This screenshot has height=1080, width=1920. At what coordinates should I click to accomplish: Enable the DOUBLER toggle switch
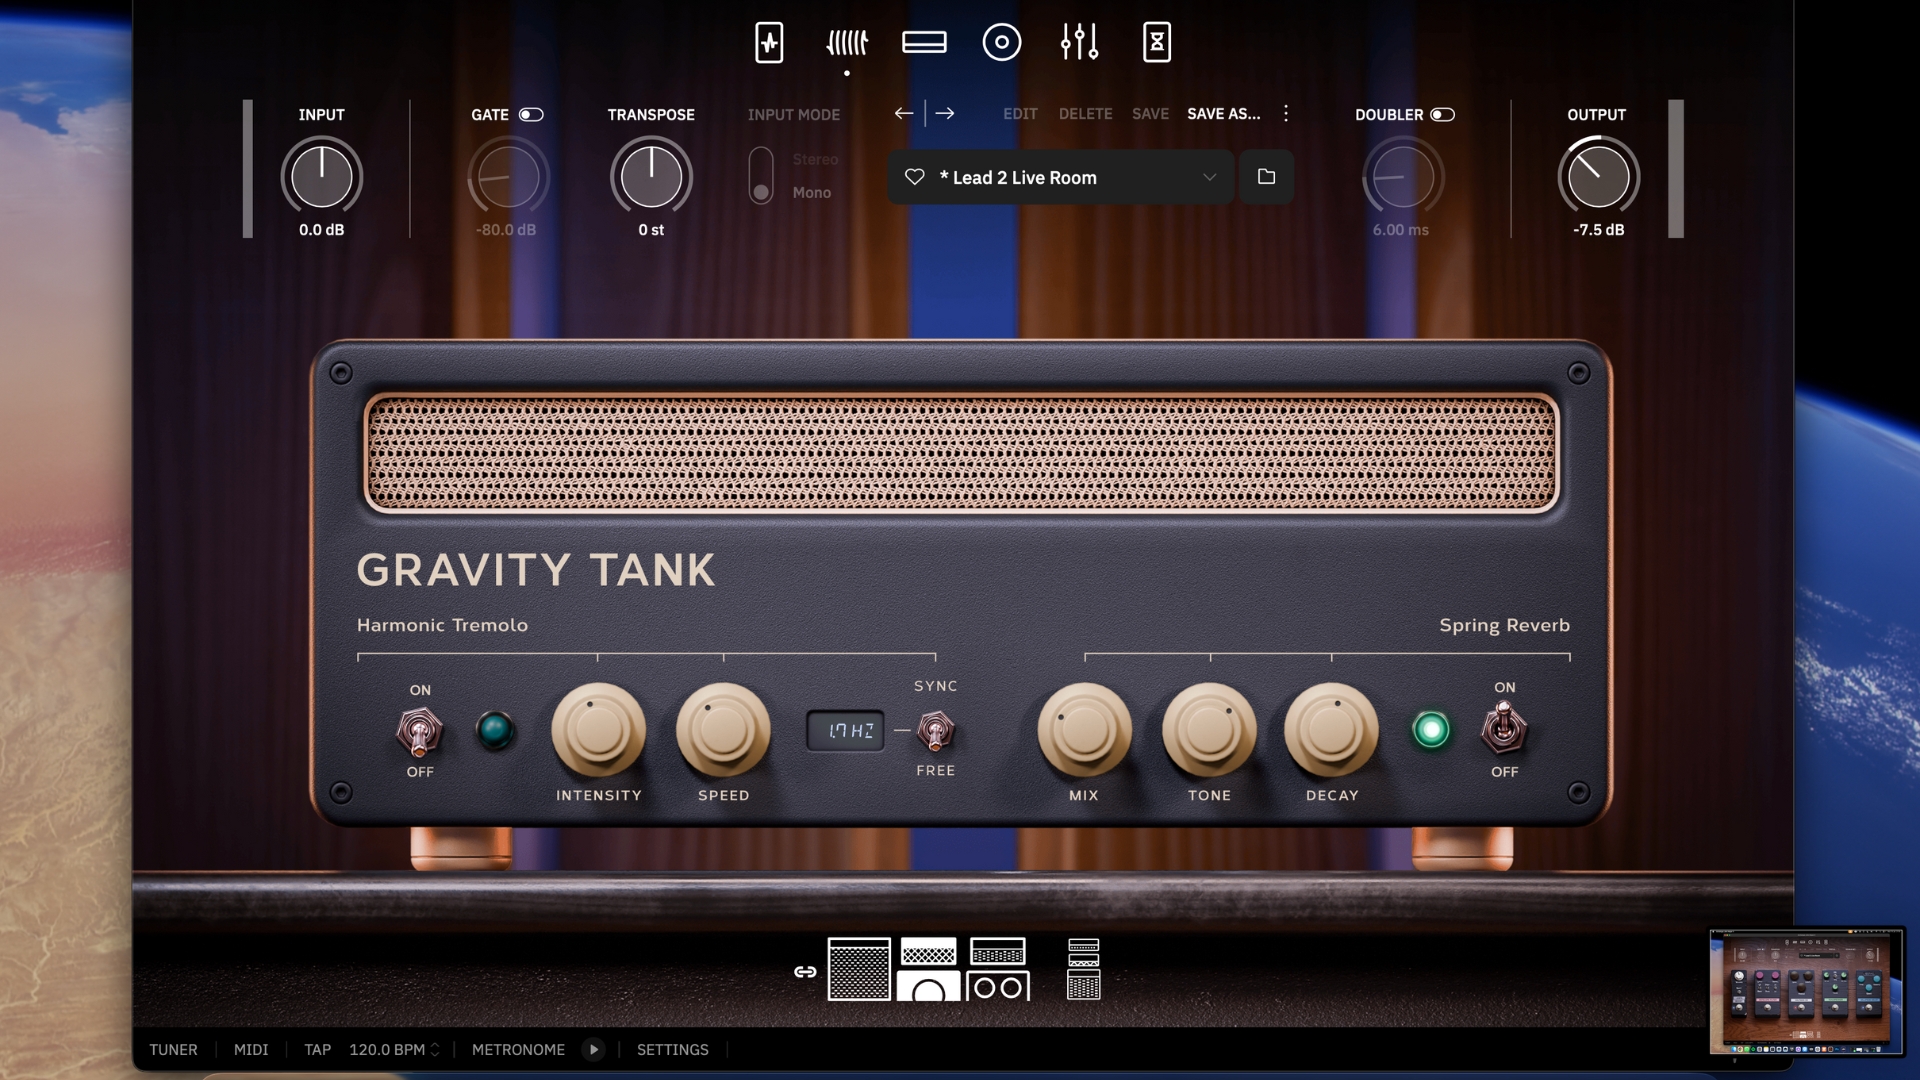[1443, 114]
